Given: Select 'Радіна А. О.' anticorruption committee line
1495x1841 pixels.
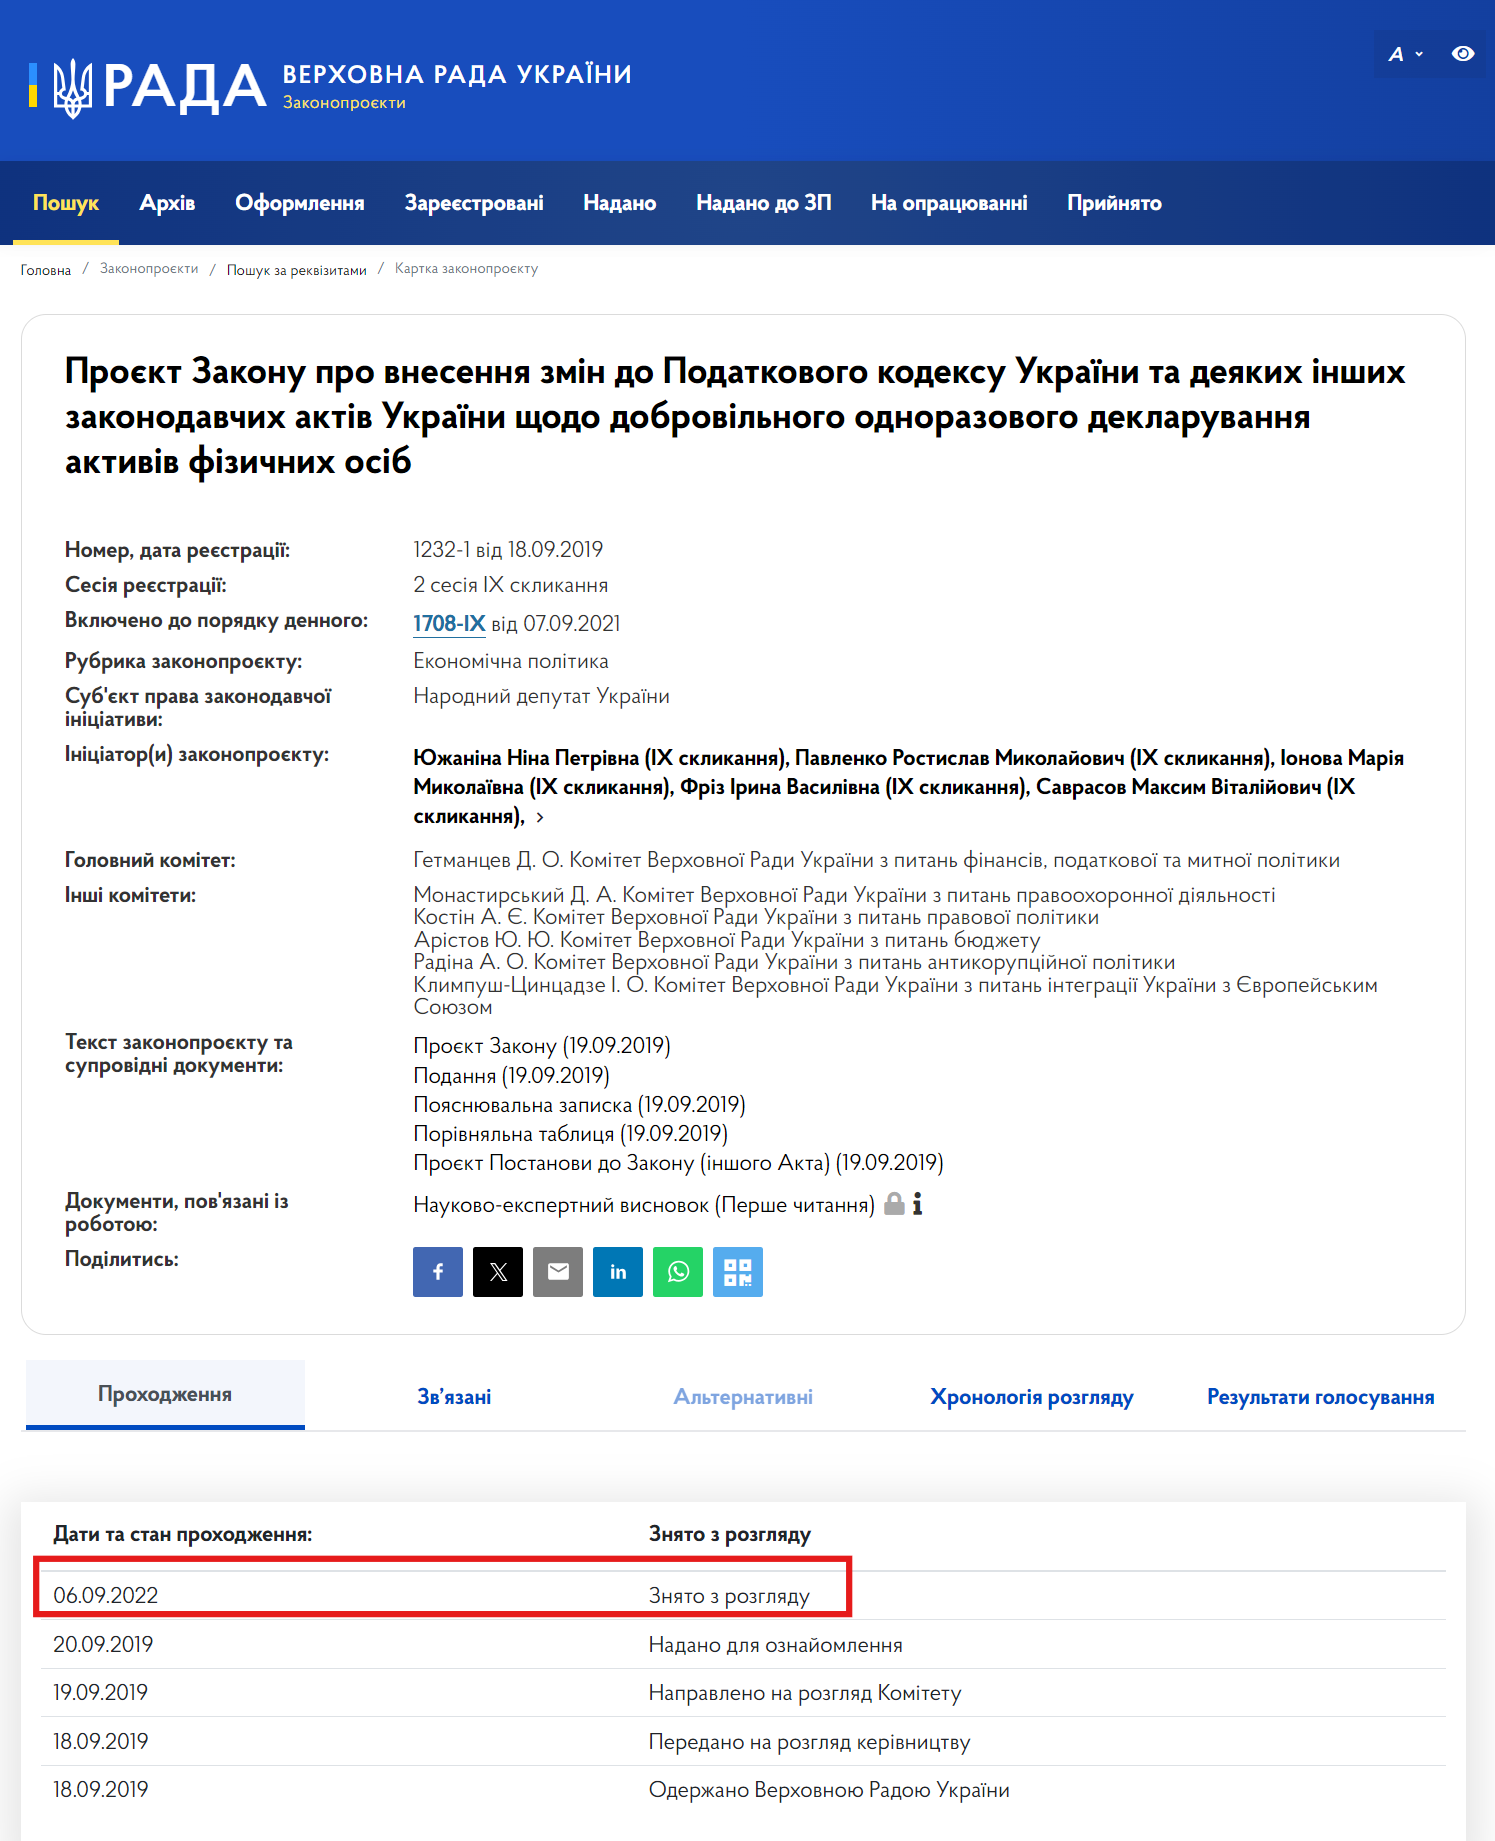Looking at the screenshot, I should (794, 962).
